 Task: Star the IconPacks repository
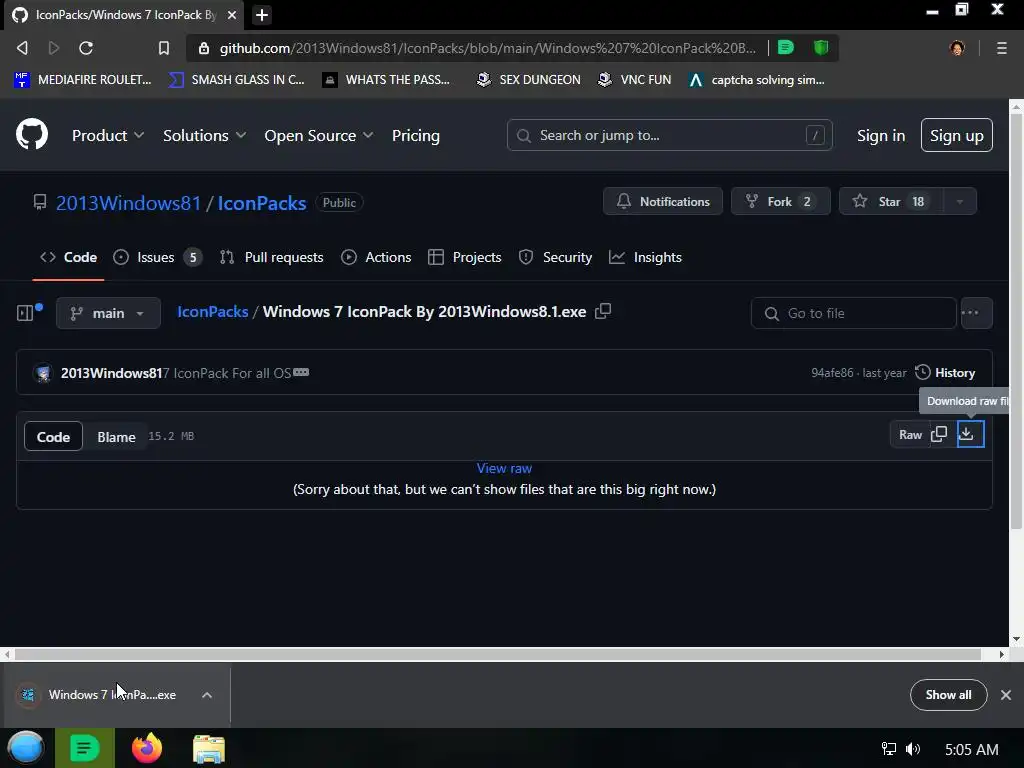pos(891,201)
